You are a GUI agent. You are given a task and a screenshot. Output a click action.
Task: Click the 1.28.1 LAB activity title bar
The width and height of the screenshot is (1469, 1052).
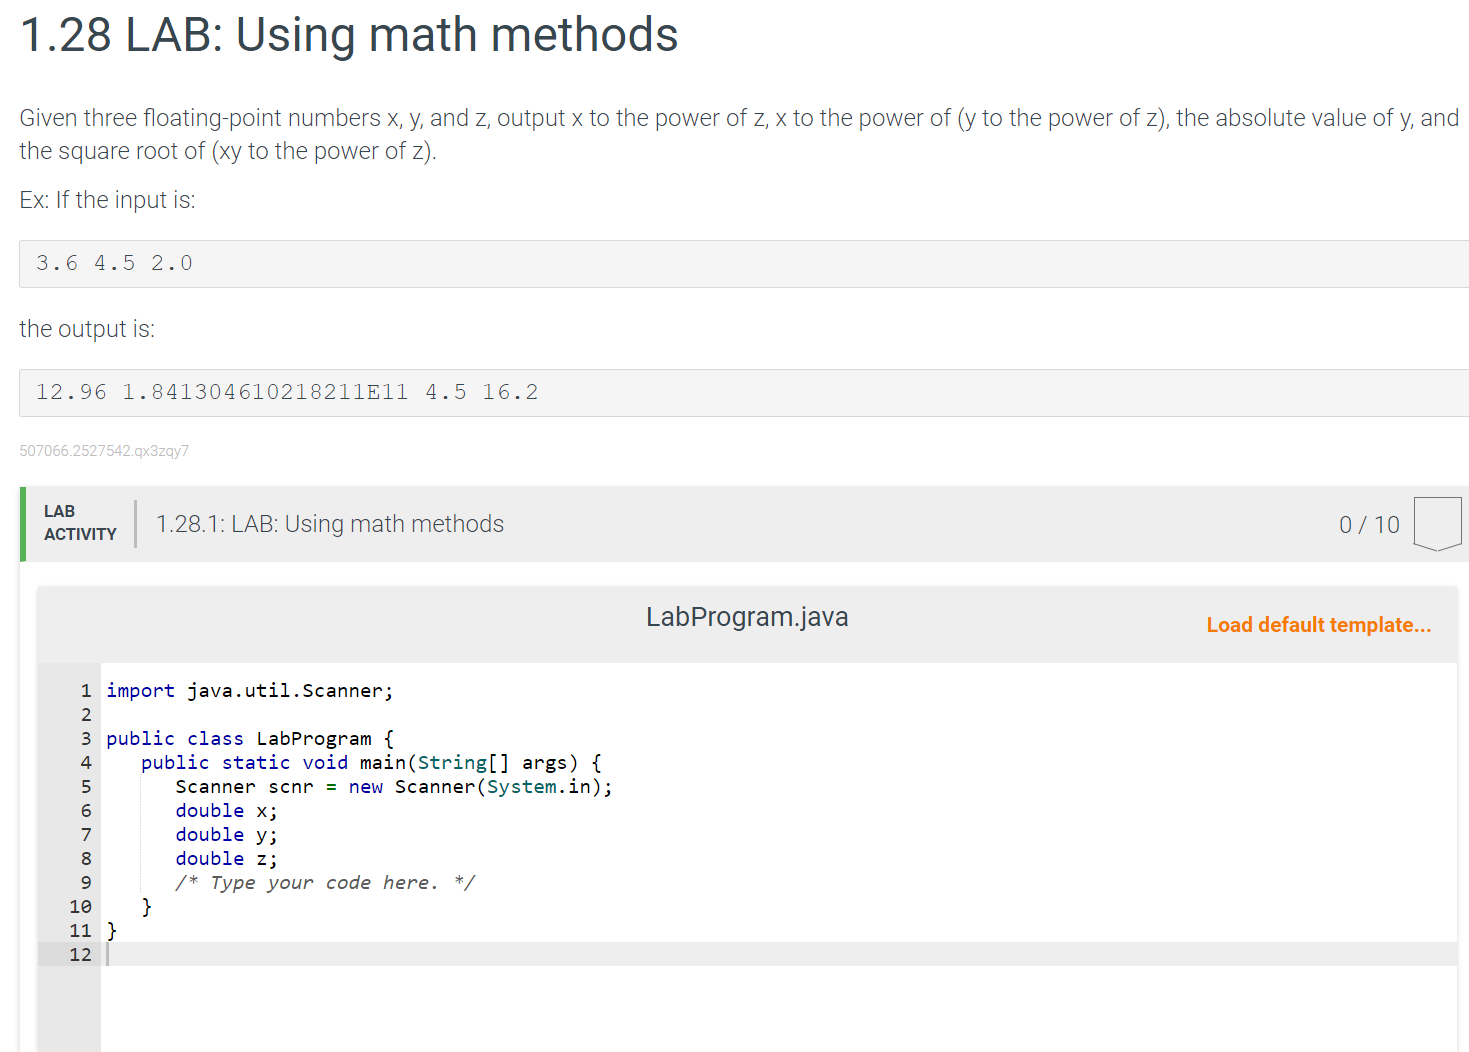click(744, 524)
